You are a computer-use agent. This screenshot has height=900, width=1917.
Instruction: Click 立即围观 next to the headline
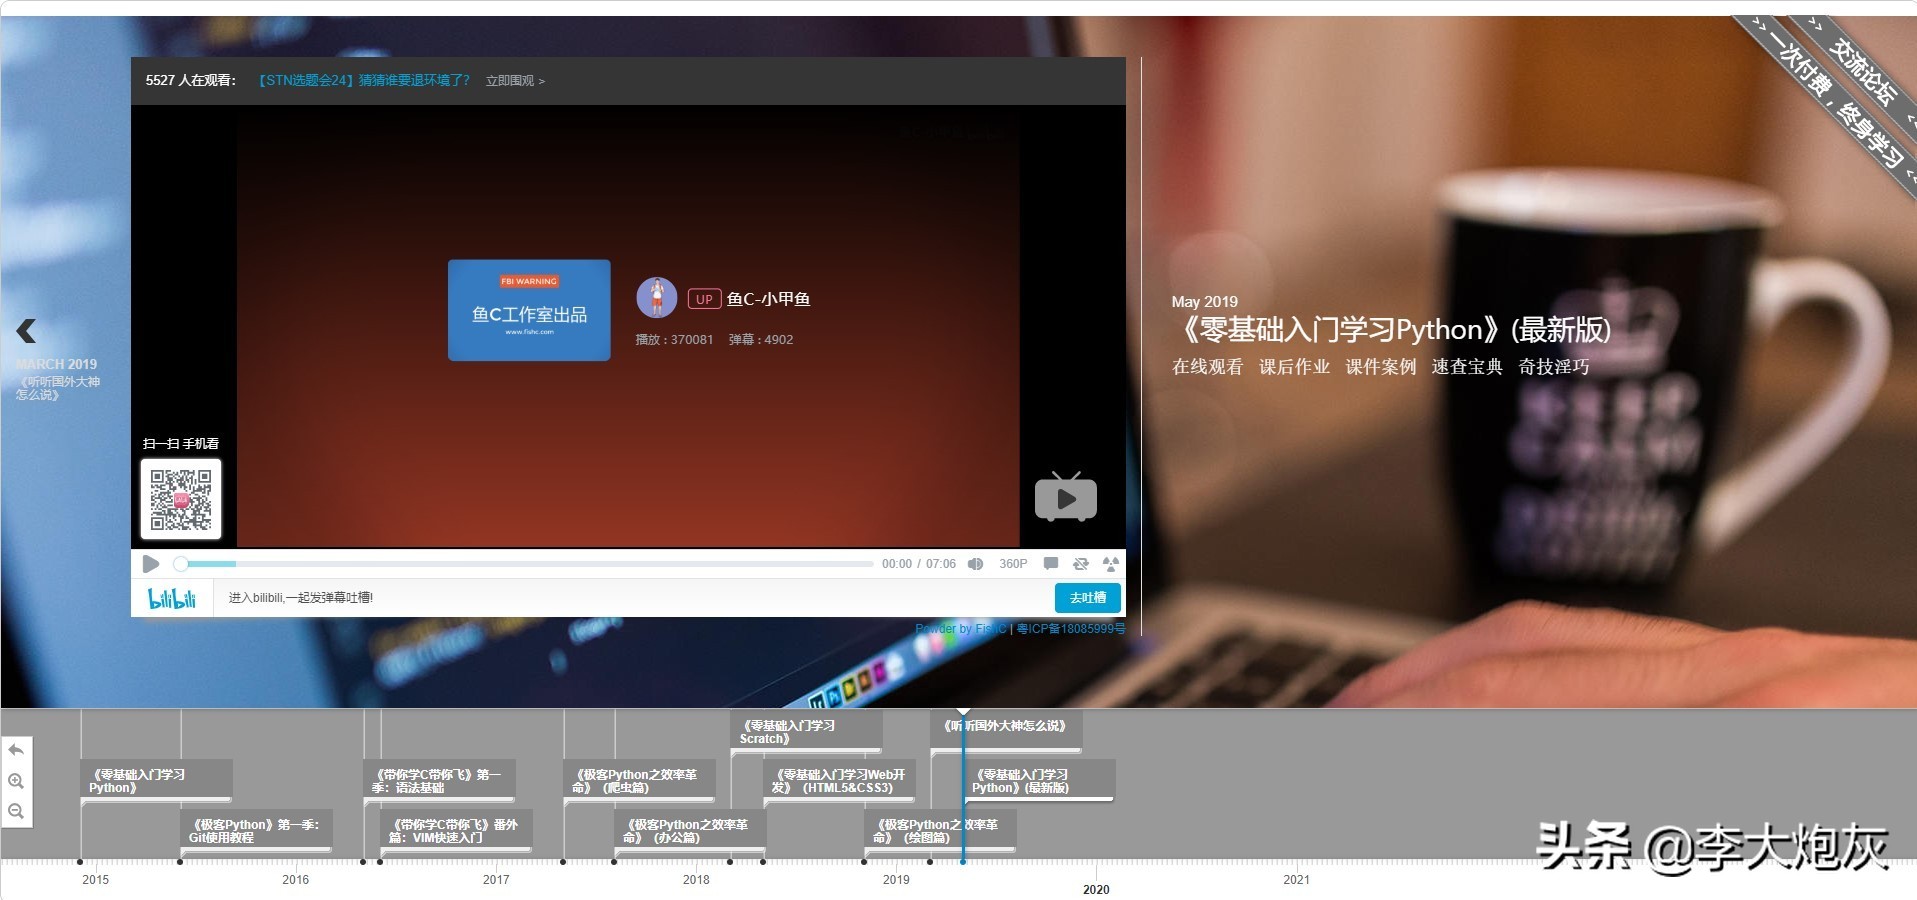tap(512, 80)
